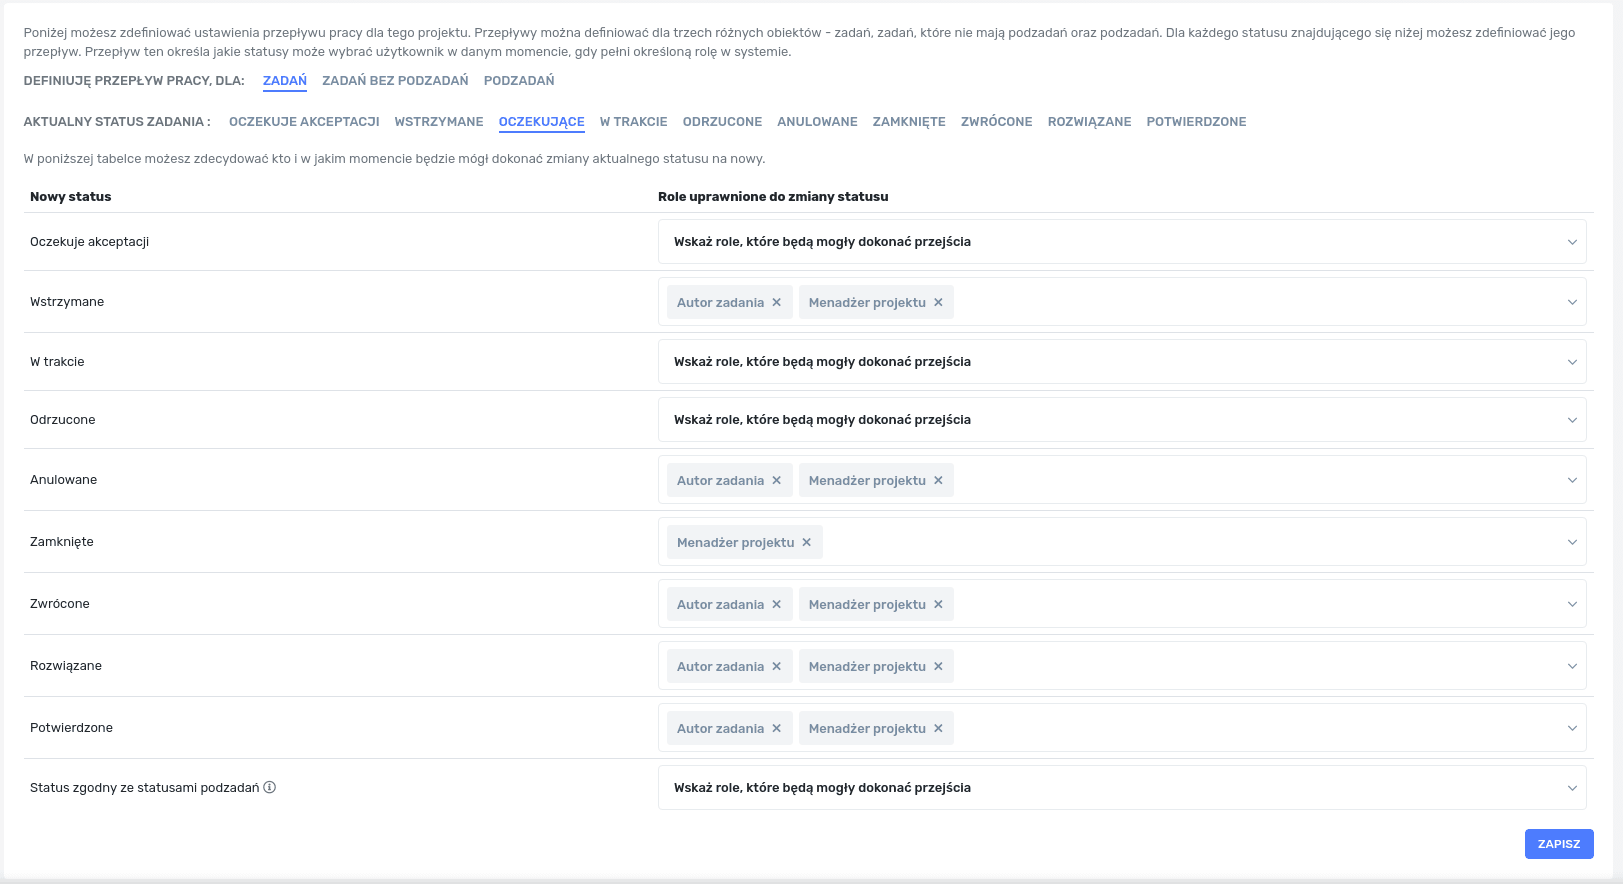1623x884 pixels.
Task: Remove Menadżer projektu tag in Wstrzymane row
Action: 938,302
